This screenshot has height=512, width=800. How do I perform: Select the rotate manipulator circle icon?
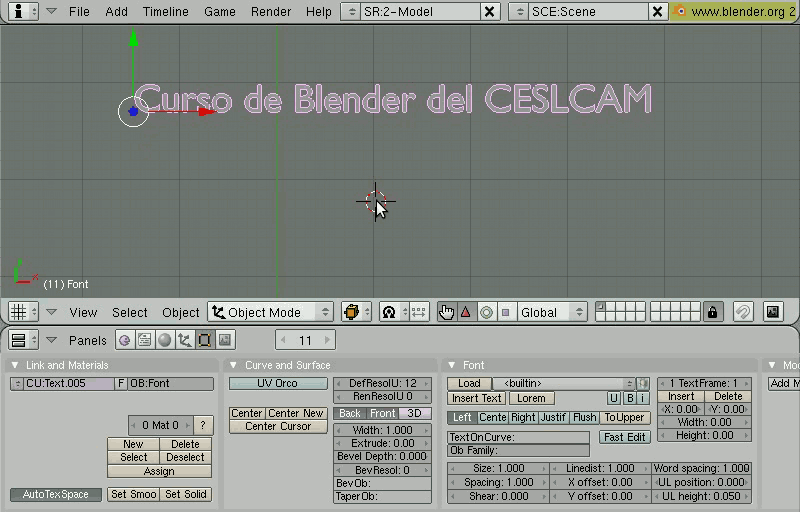(486, 312)
